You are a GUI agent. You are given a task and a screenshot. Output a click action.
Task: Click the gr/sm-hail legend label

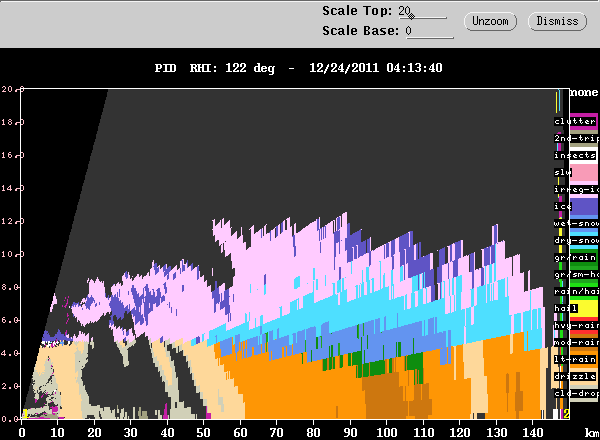coord(576,274)
